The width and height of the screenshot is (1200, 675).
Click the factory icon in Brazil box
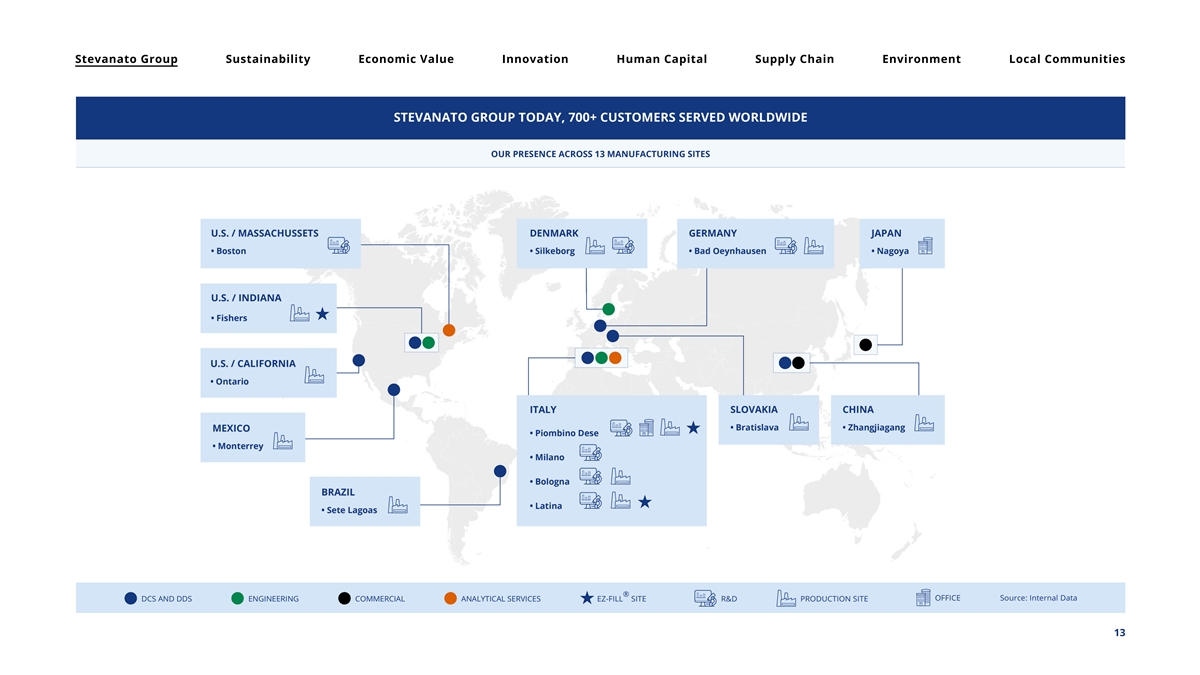coord(397,505)
